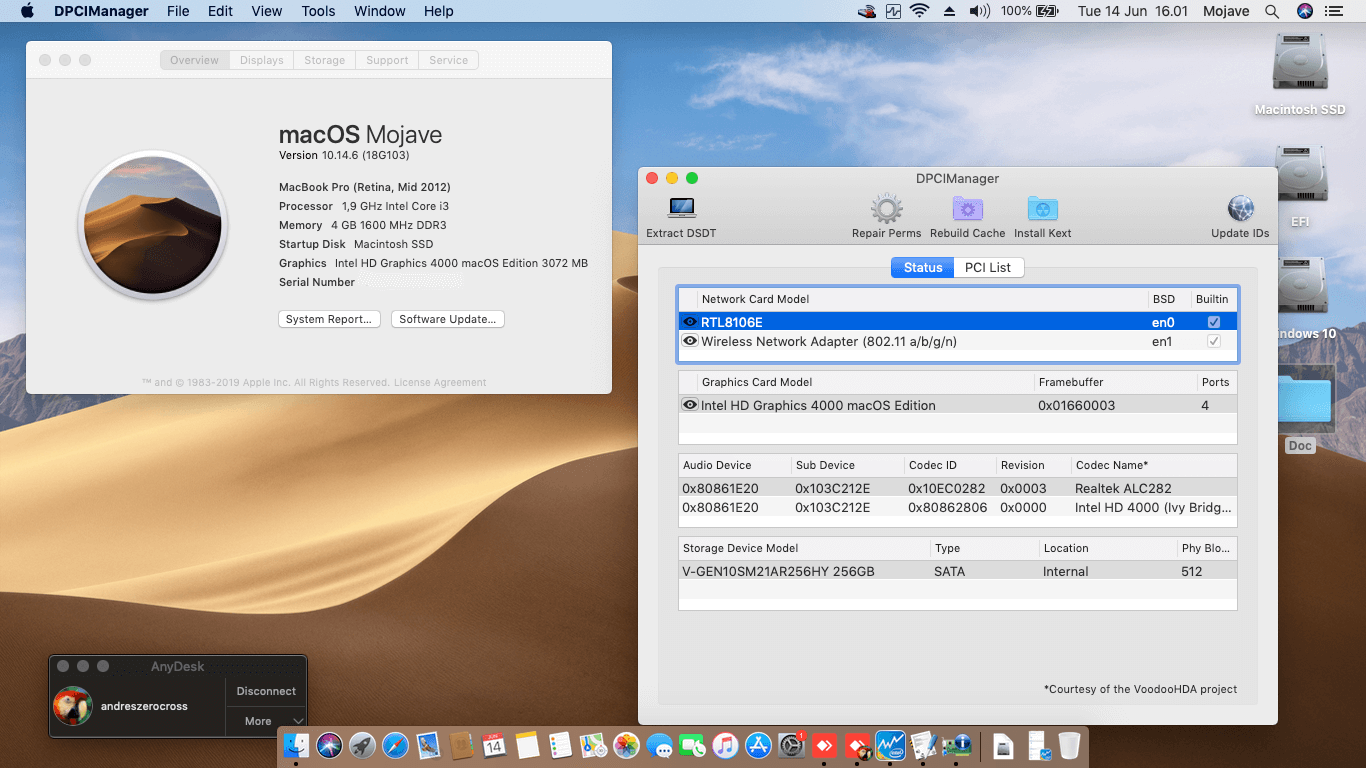Open iTunes from the Dock
The width and height of the screenshot is (1366, 768).
(725, 745)
